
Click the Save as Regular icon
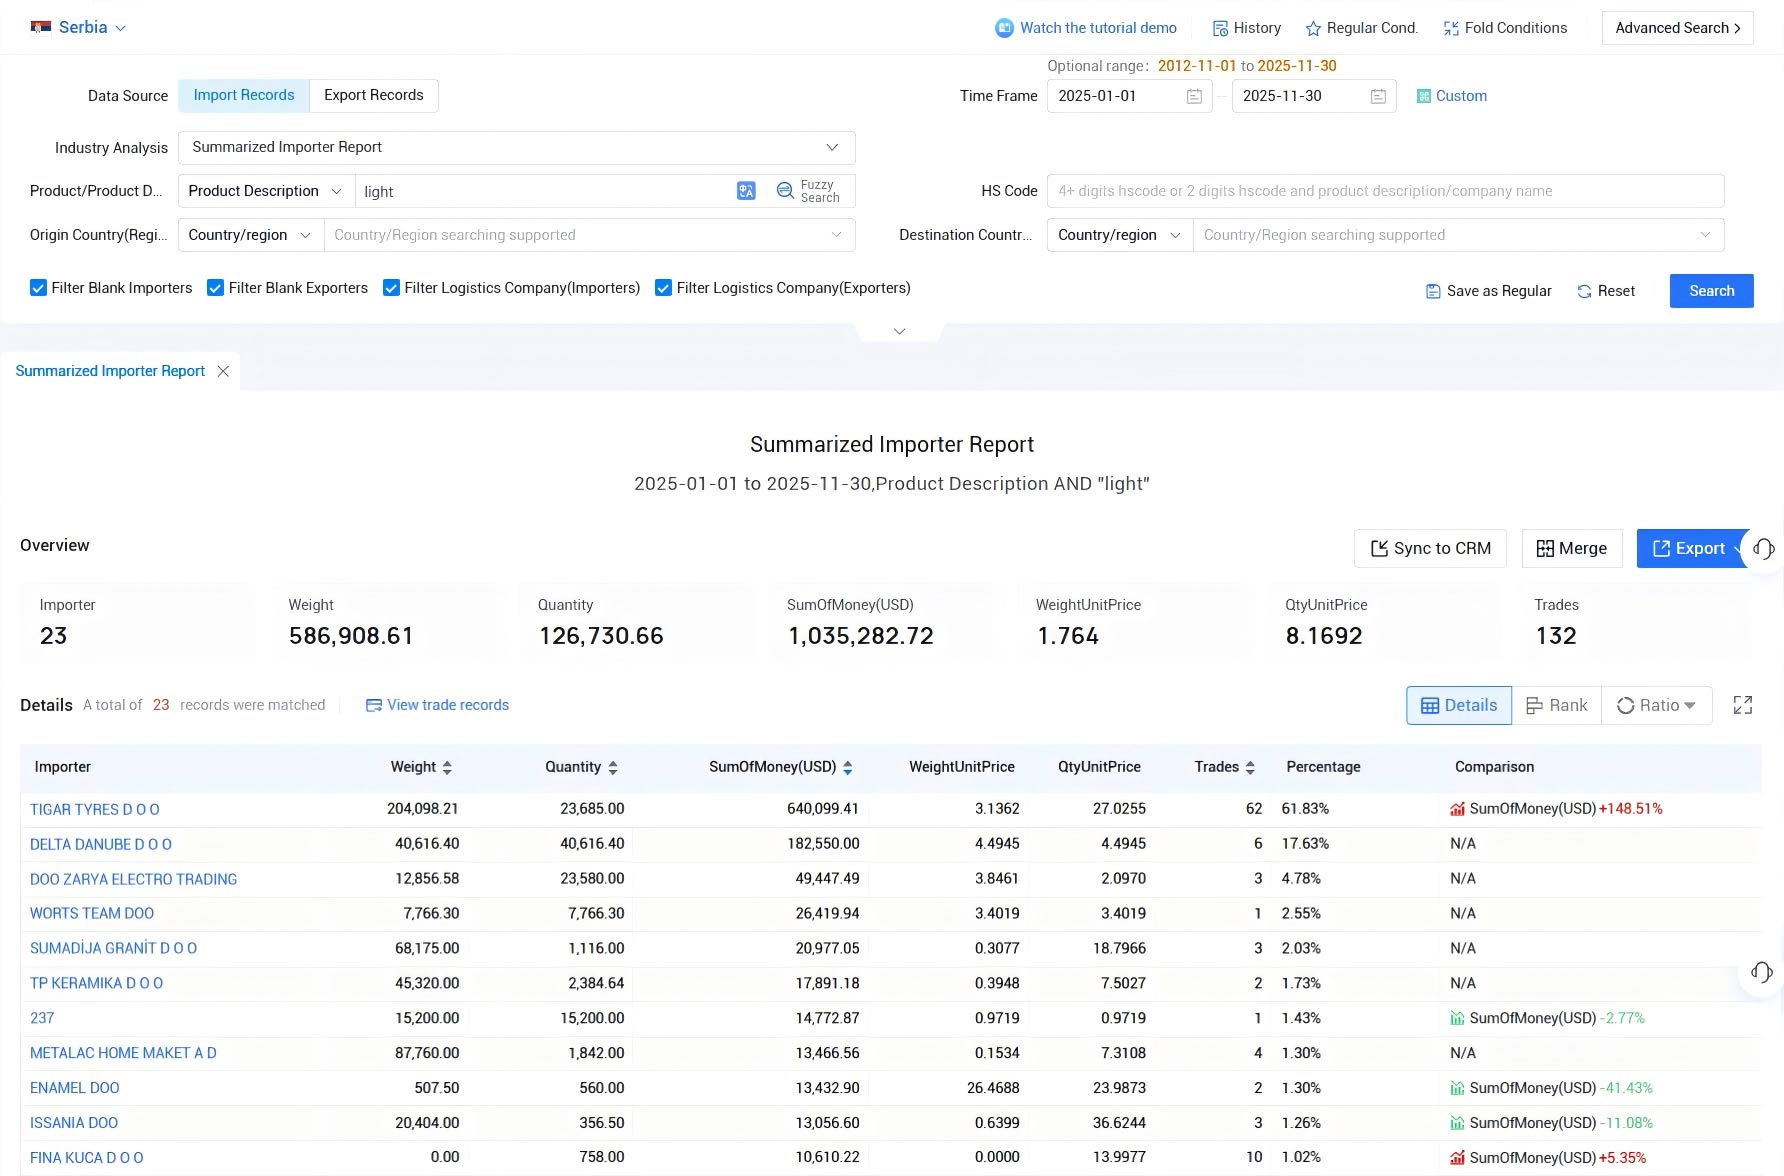(1433, 291)
